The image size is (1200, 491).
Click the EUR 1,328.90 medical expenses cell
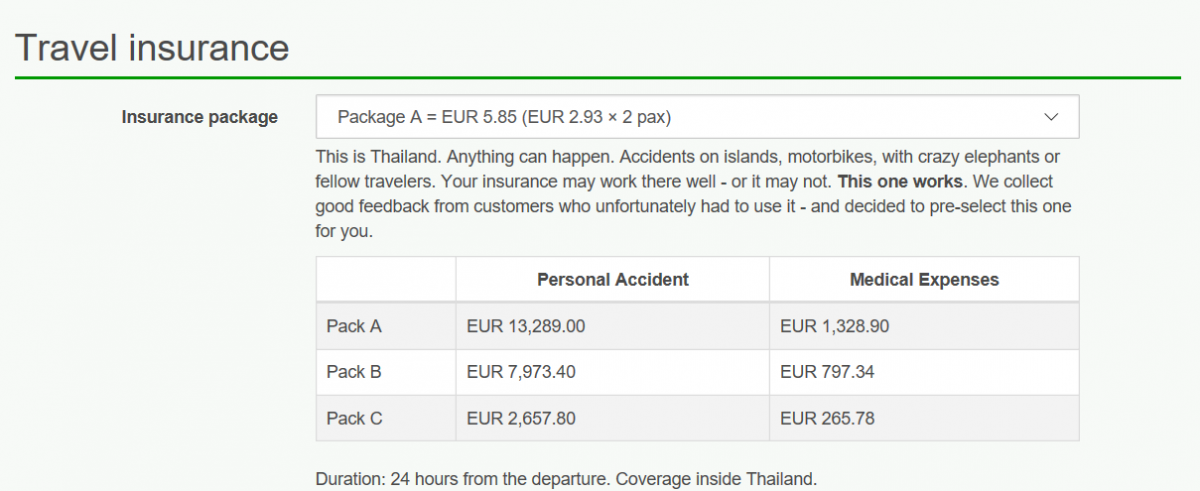click(x=834, y=326)
